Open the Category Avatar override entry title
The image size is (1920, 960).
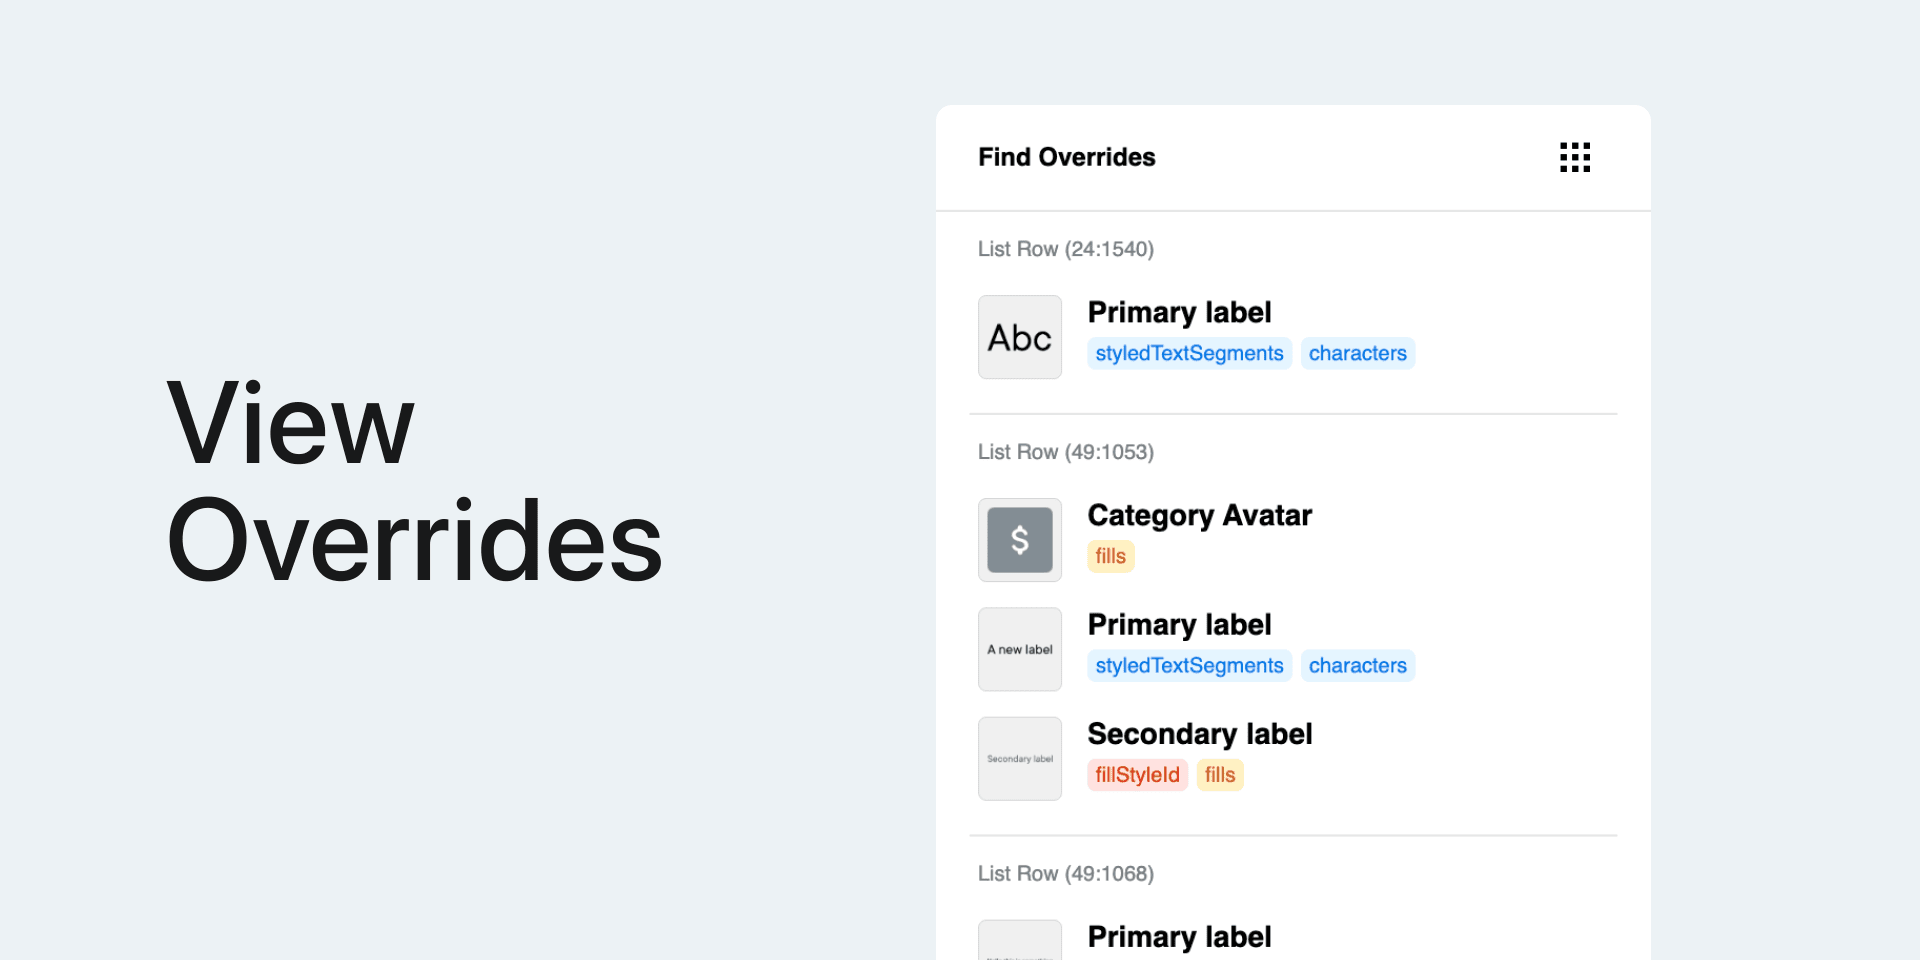1199,515
